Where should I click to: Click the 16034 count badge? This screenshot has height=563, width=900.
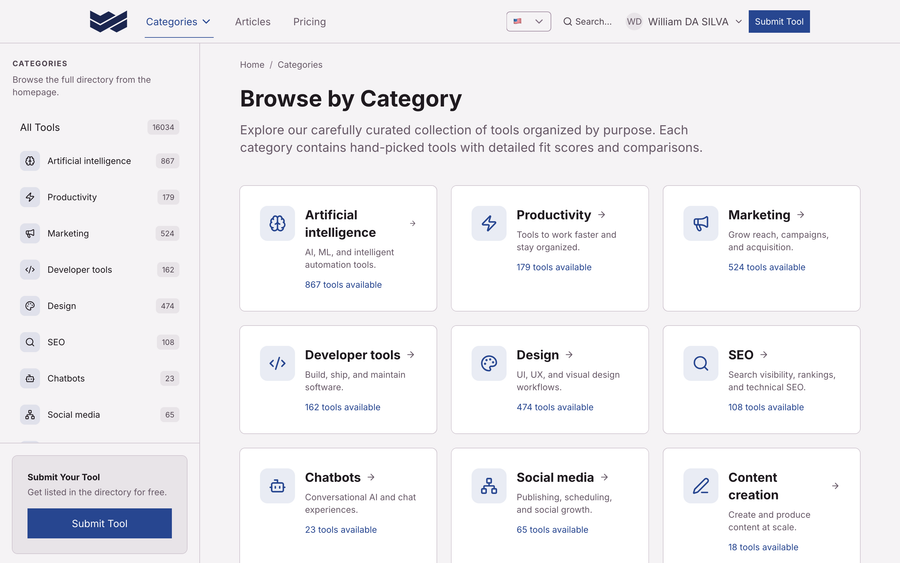coord(163,127)
